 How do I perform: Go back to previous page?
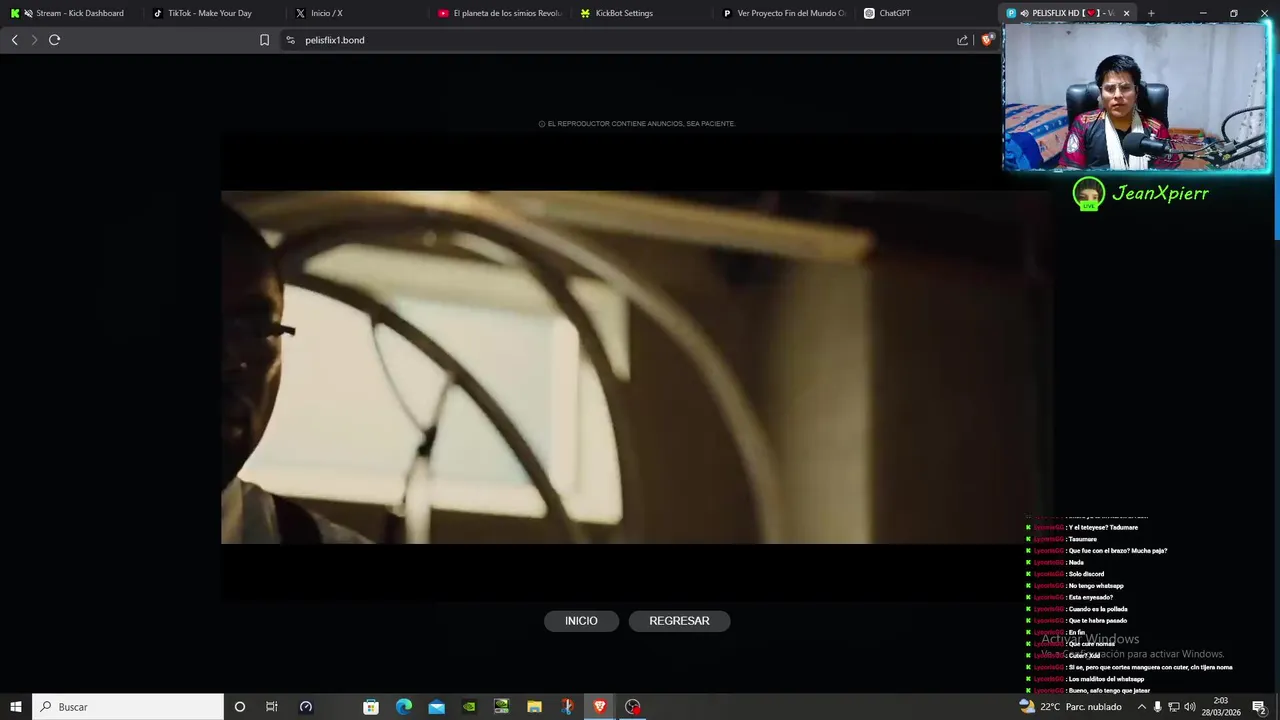[x=14, y=40]
